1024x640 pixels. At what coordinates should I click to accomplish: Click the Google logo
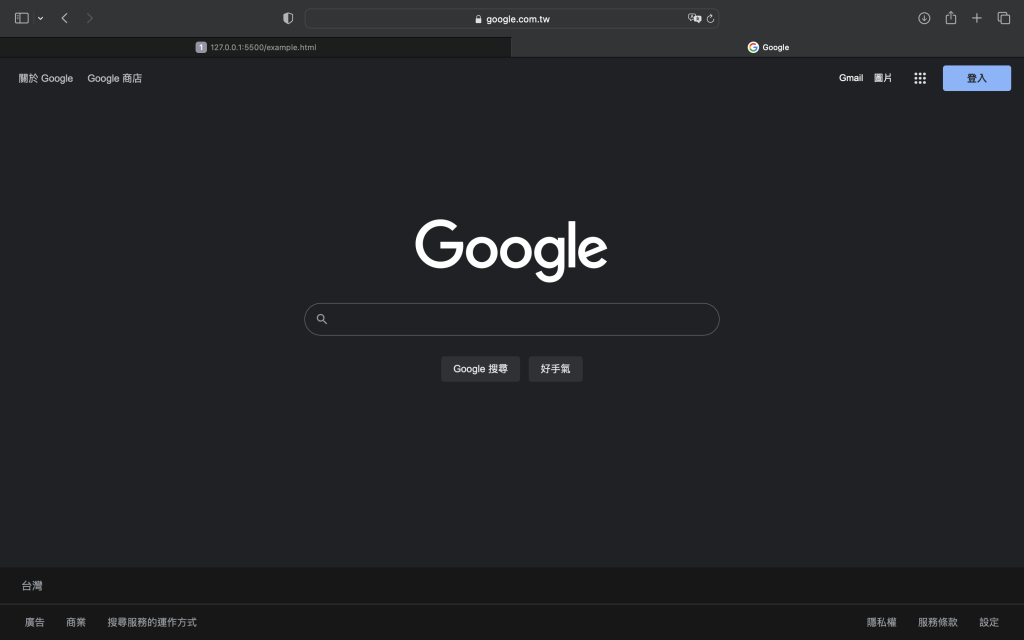(x=511, y=250)
